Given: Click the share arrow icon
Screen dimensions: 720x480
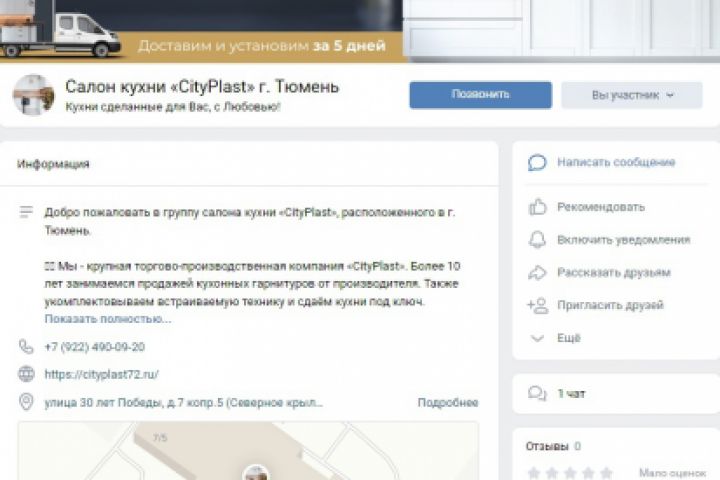Looking at the screenshot, I should (537, 272).
